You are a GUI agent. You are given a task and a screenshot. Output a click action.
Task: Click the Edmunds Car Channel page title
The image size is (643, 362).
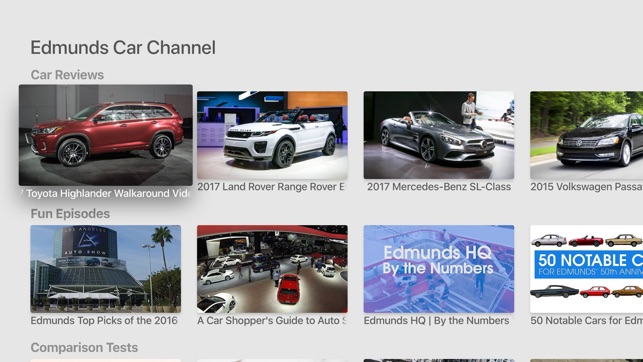(123, 48)
